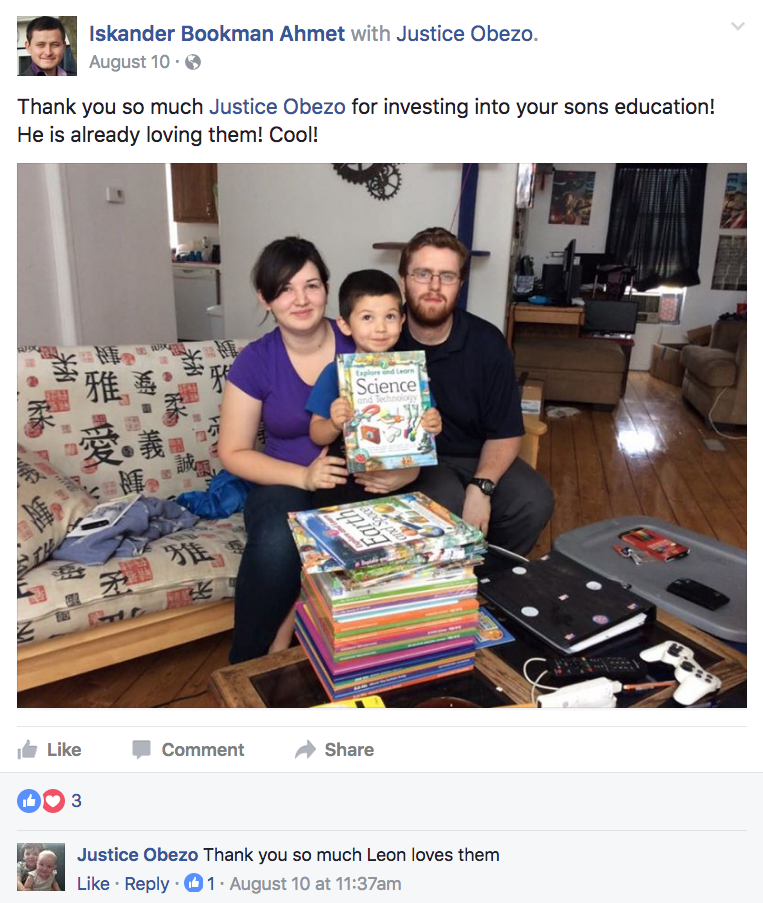This screenshot has height=903, width=763.
Task: Click the Share arrow icon
Action: [x=305, y=749]
